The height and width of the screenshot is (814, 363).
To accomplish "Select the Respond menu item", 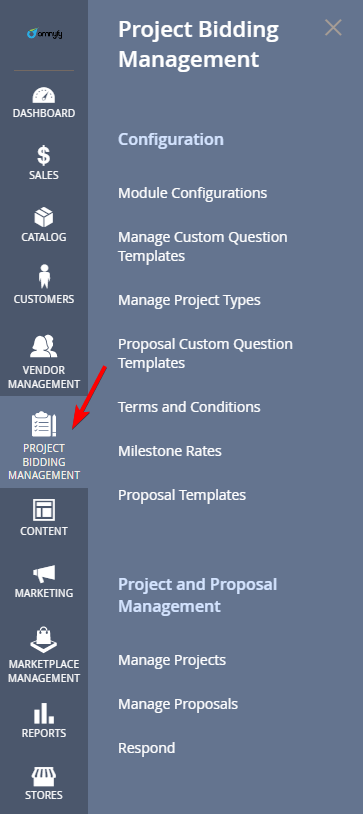I will pos(146,749).
